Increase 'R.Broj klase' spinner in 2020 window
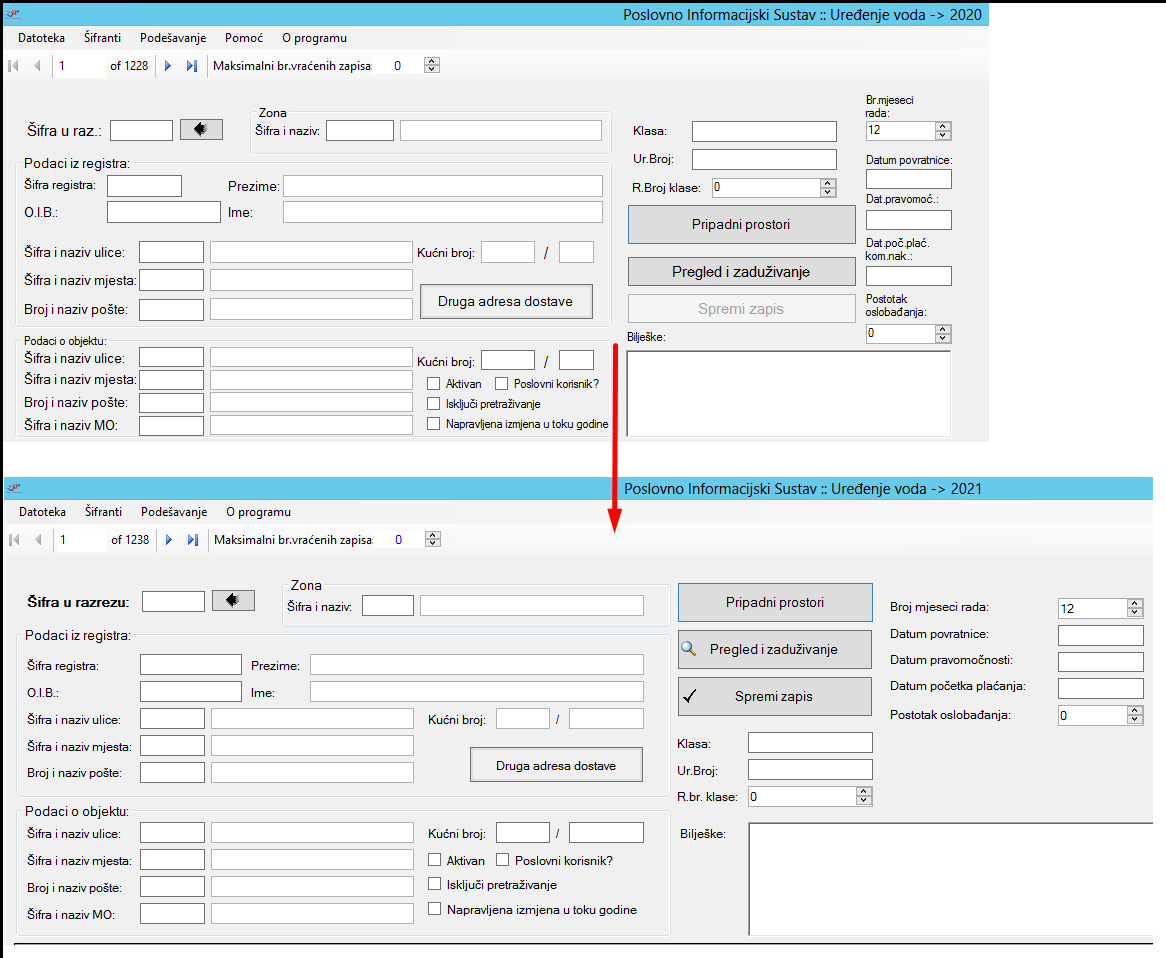The image size is (1166, 958). pos(827,183)
